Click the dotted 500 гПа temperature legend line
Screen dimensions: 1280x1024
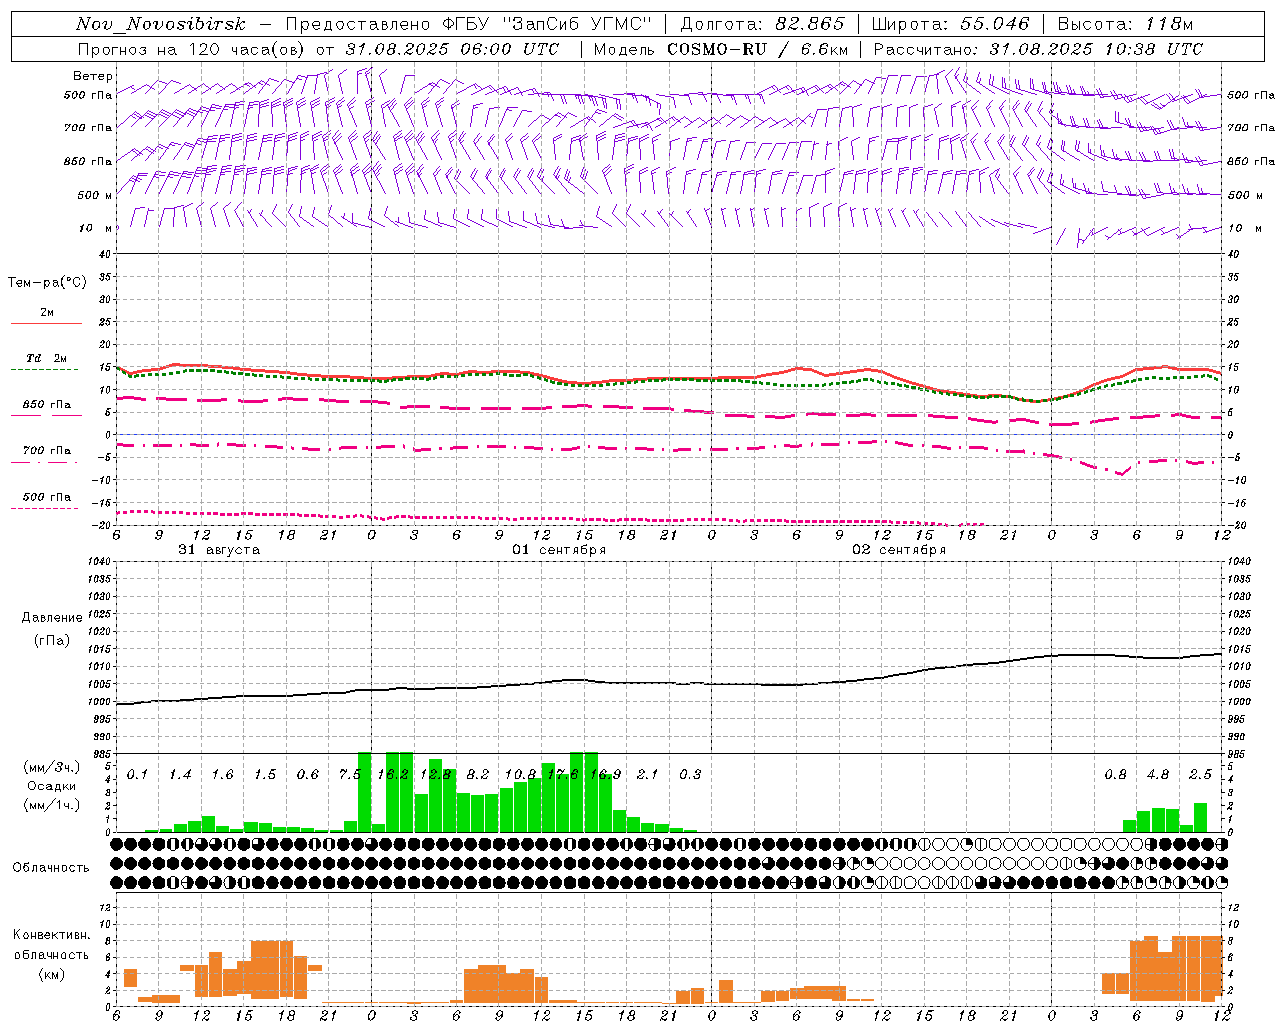pyautogui.click(x=44, y=508)
